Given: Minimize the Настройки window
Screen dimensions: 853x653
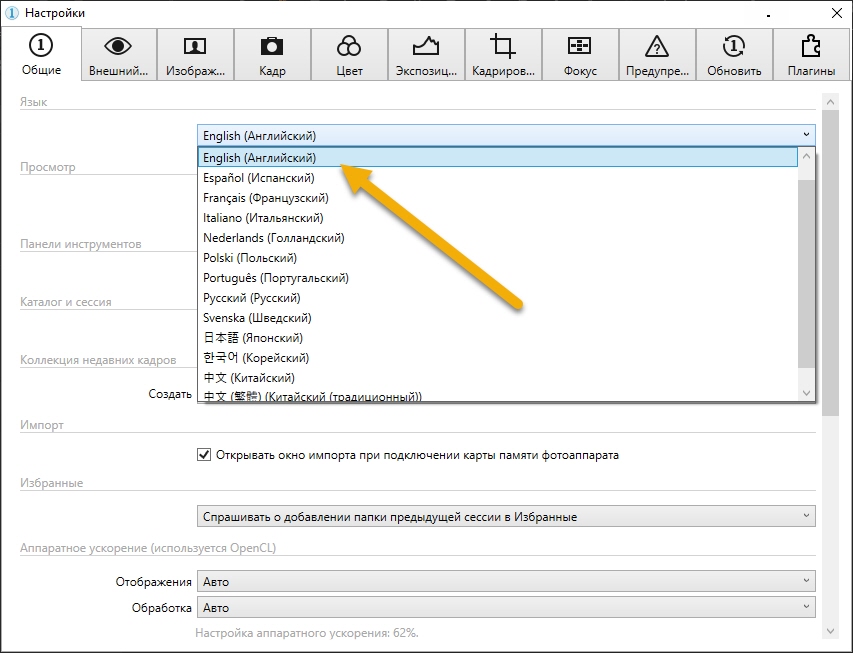Looking at the screenshot, I should (768, 14).
